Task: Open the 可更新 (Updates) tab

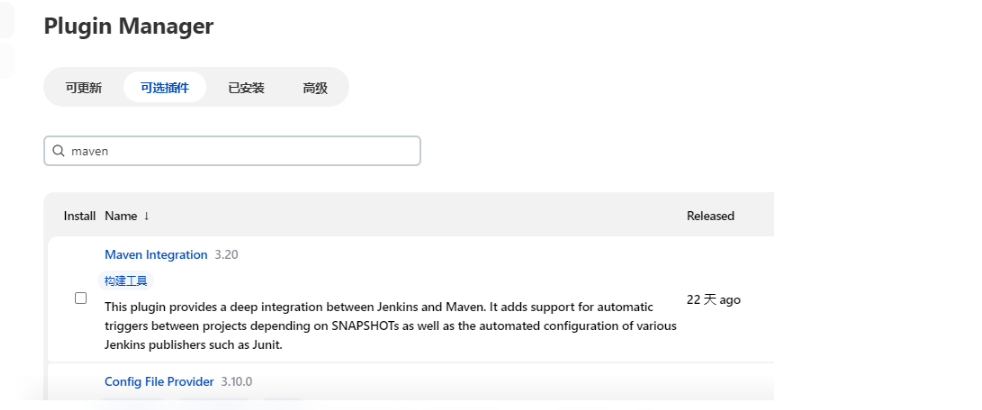Action: point(84,88)
